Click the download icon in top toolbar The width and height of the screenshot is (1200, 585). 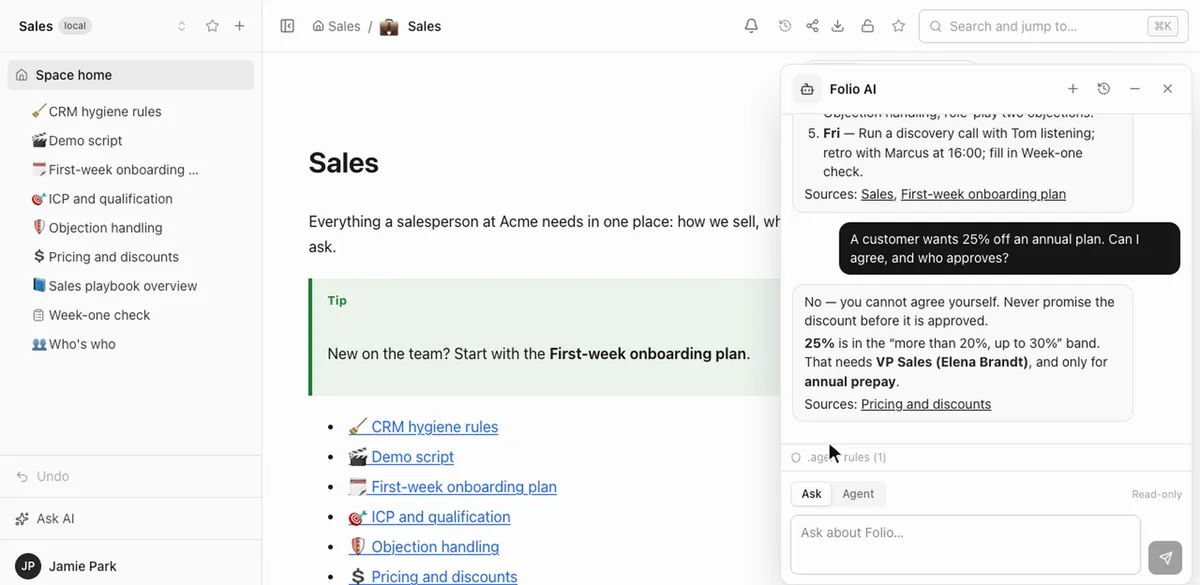click(x=839, y=26)
